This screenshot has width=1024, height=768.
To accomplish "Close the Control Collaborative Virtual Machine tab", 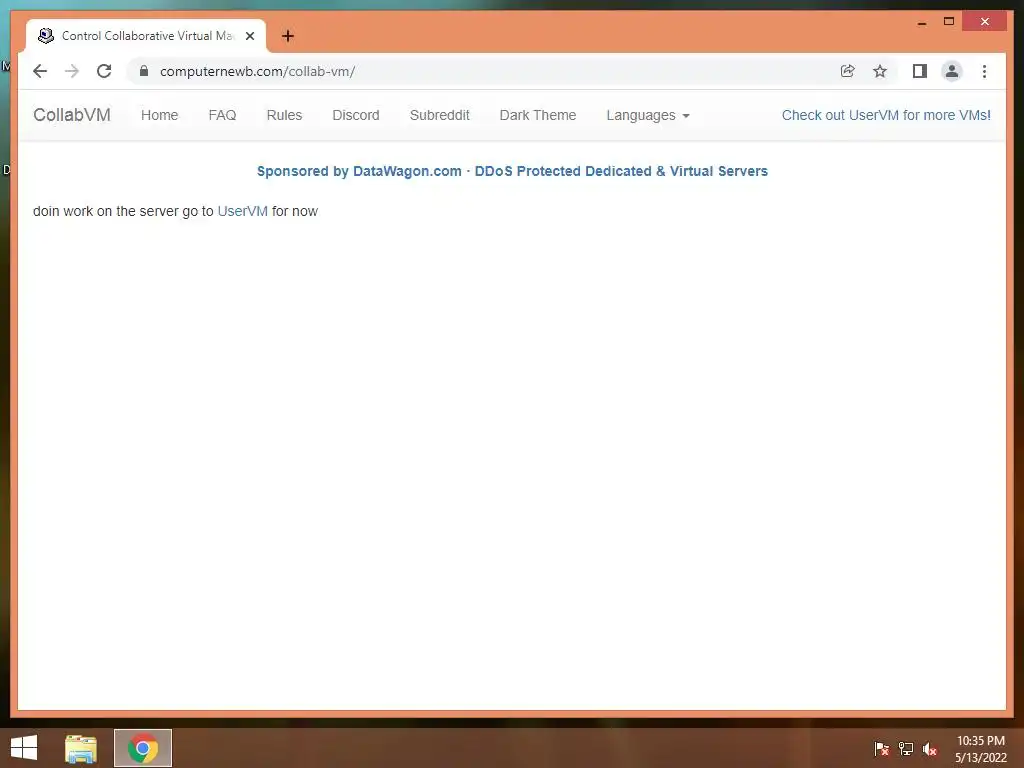I will 249,36.
